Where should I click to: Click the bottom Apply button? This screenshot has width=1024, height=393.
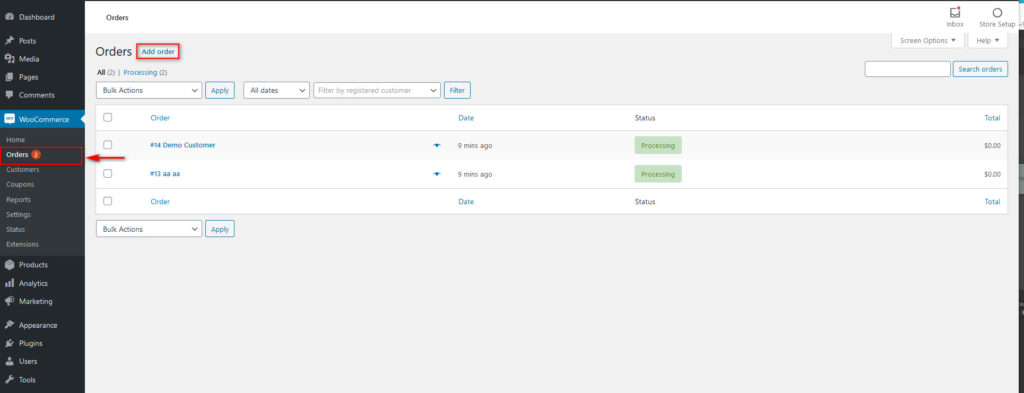tap(220, 228)
